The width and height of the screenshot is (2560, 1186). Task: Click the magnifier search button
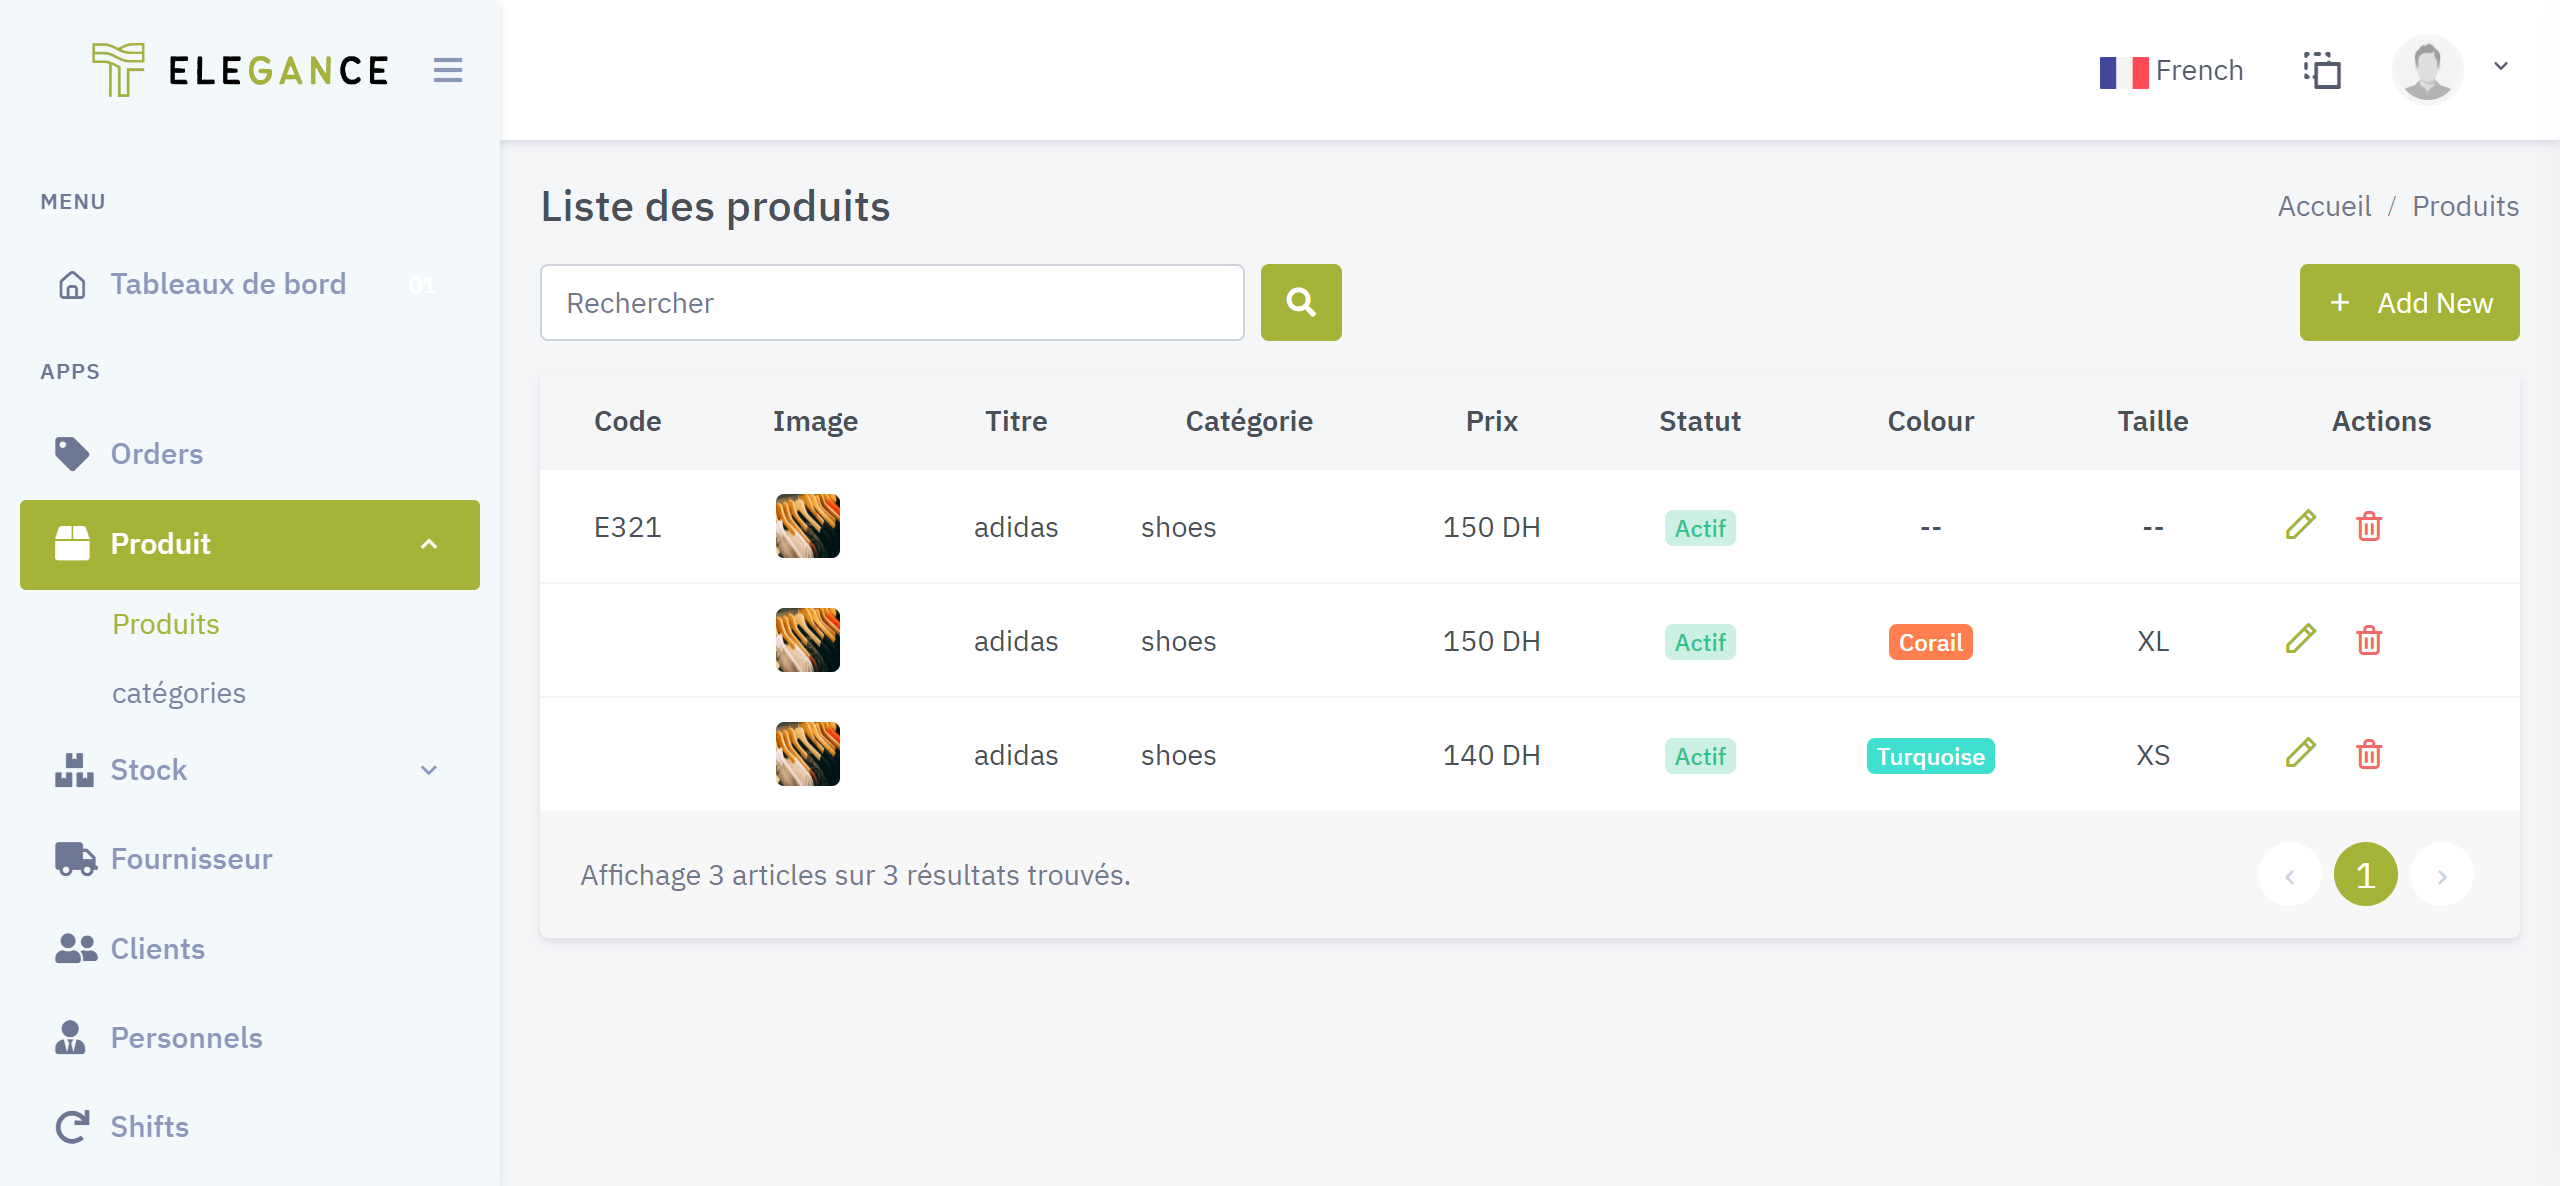coord(1300,302)
